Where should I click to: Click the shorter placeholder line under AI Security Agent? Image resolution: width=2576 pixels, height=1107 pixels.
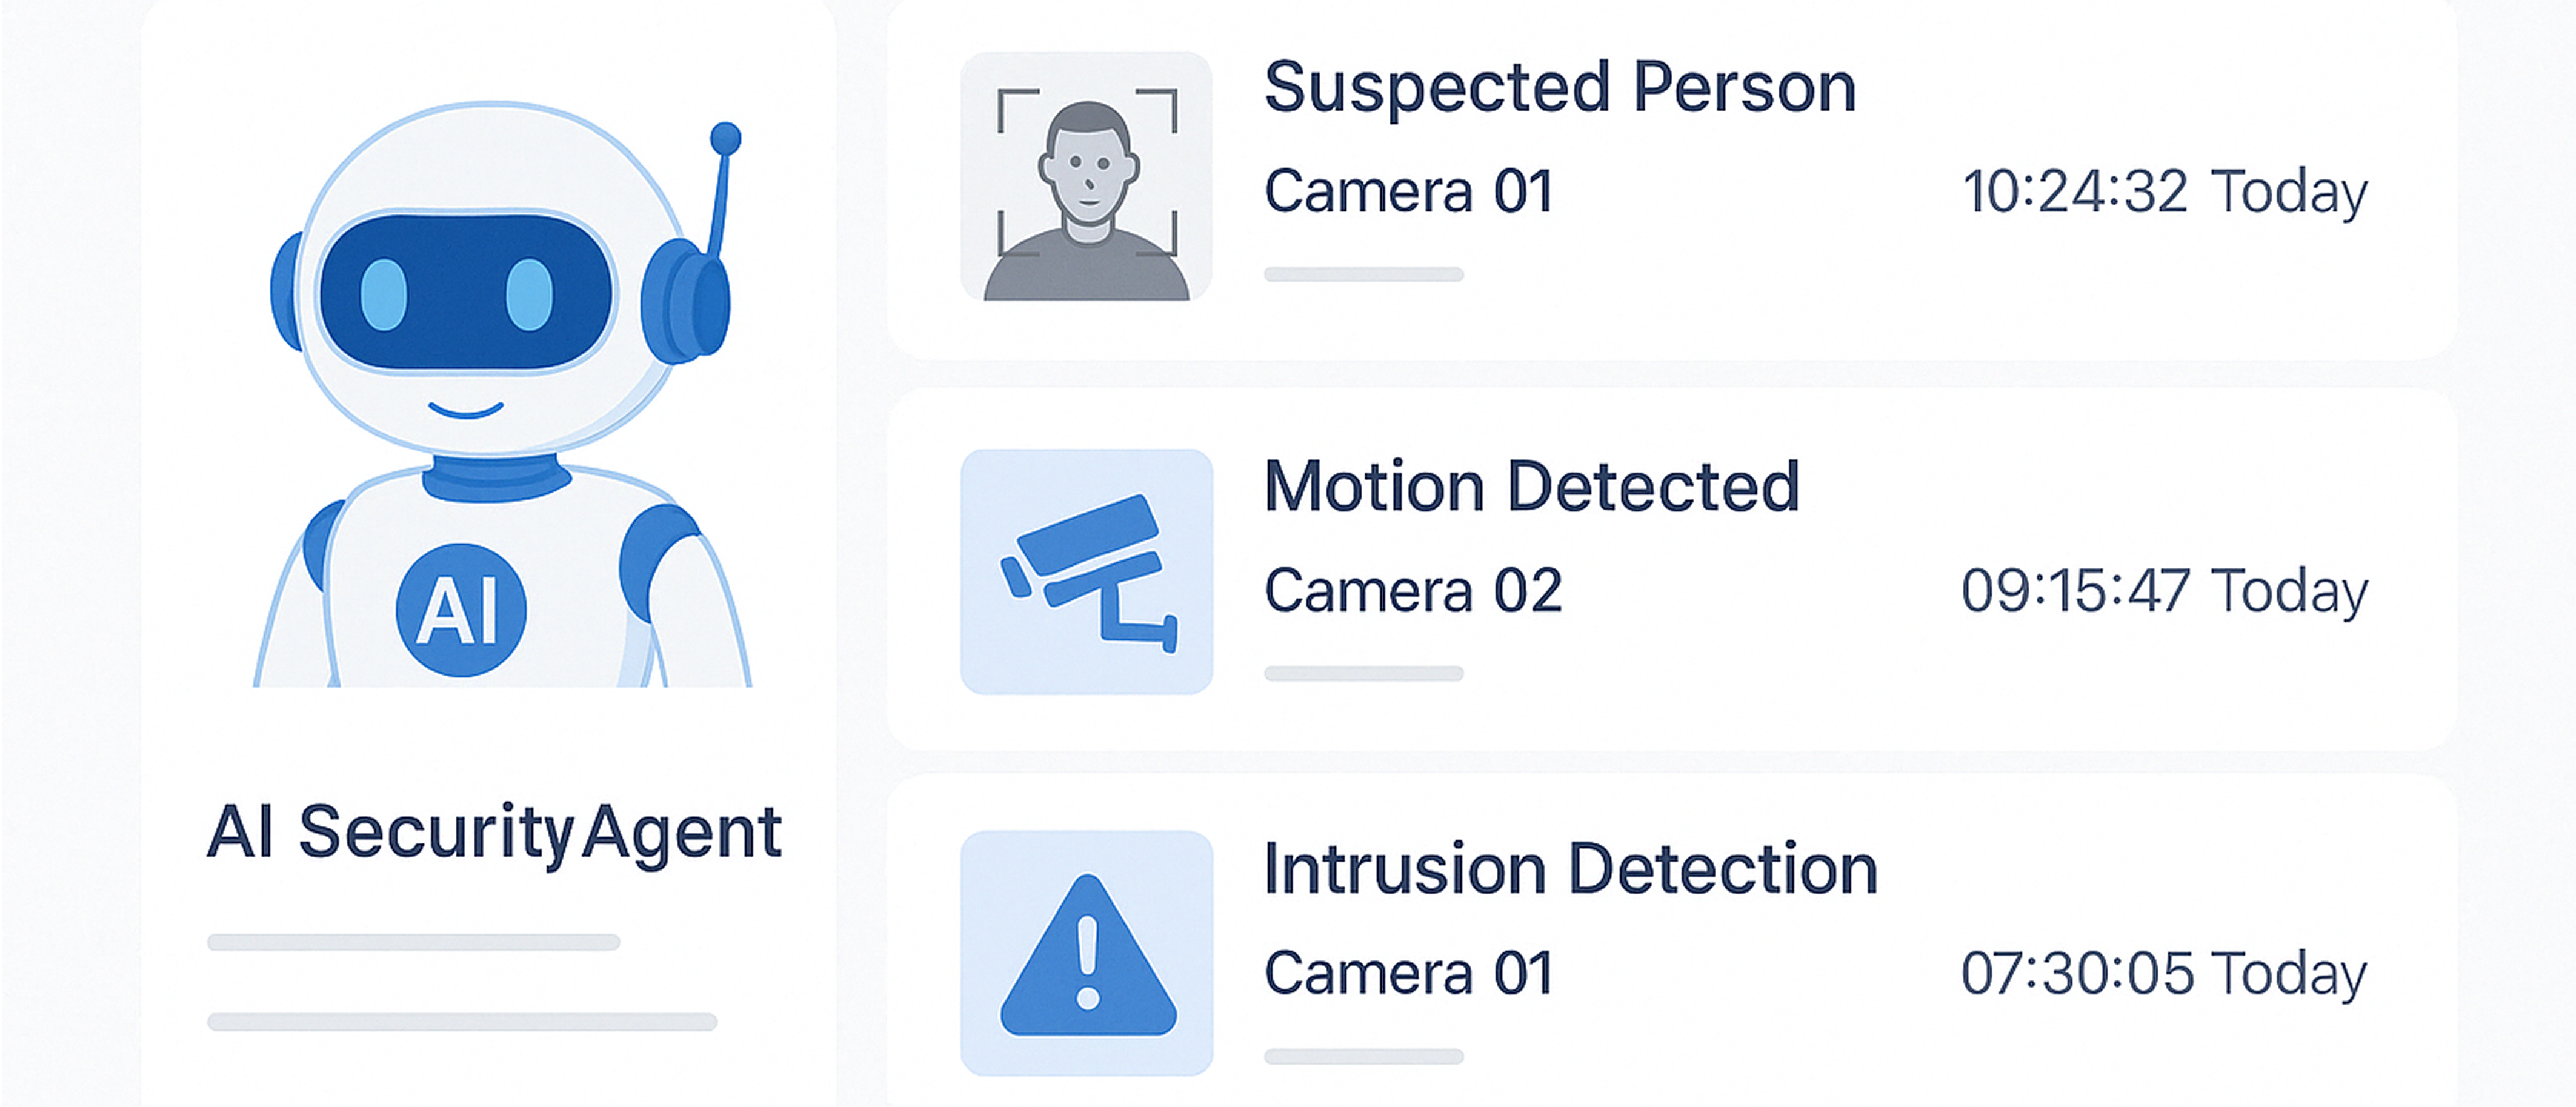coord(413,942)
